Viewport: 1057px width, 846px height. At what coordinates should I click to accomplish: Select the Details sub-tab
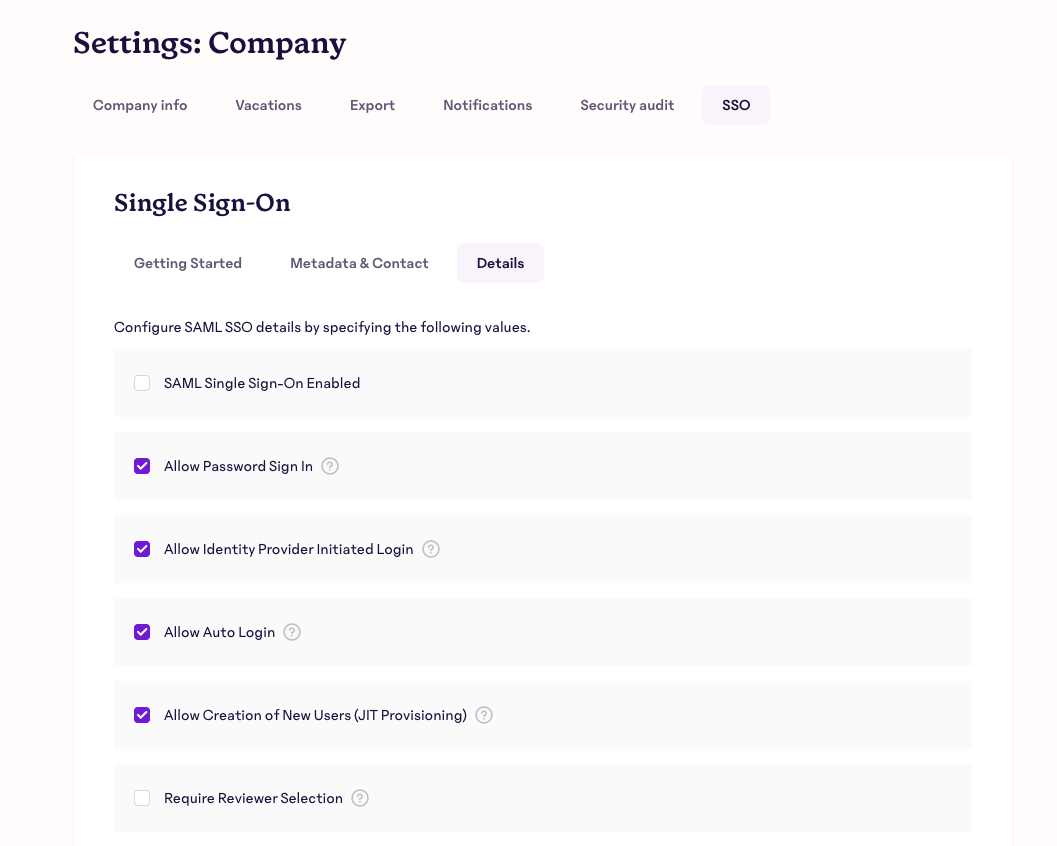click(x=500, y=263)
